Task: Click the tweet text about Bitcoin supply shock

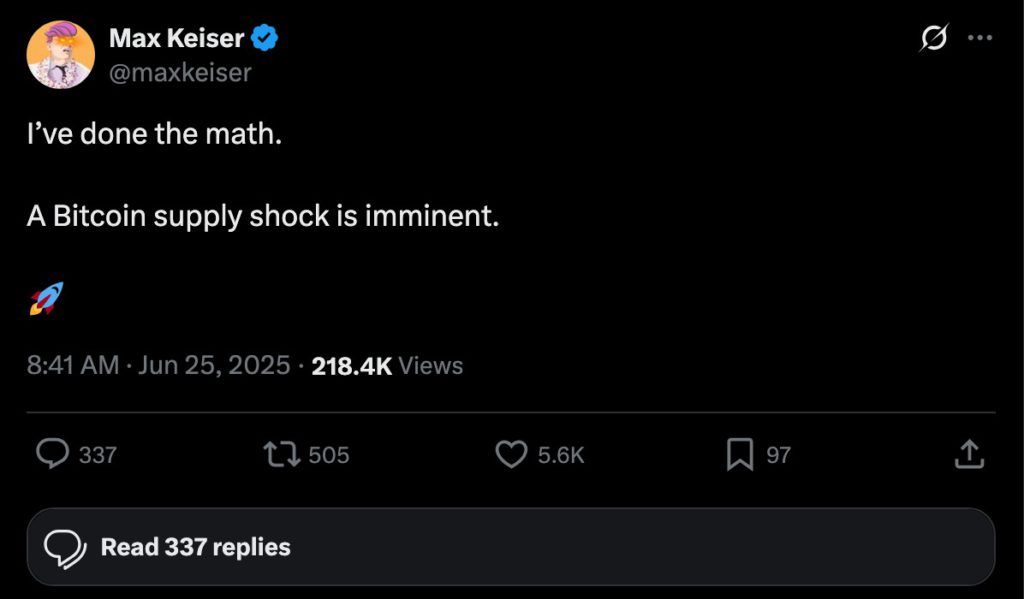Action: coord(262,216)
